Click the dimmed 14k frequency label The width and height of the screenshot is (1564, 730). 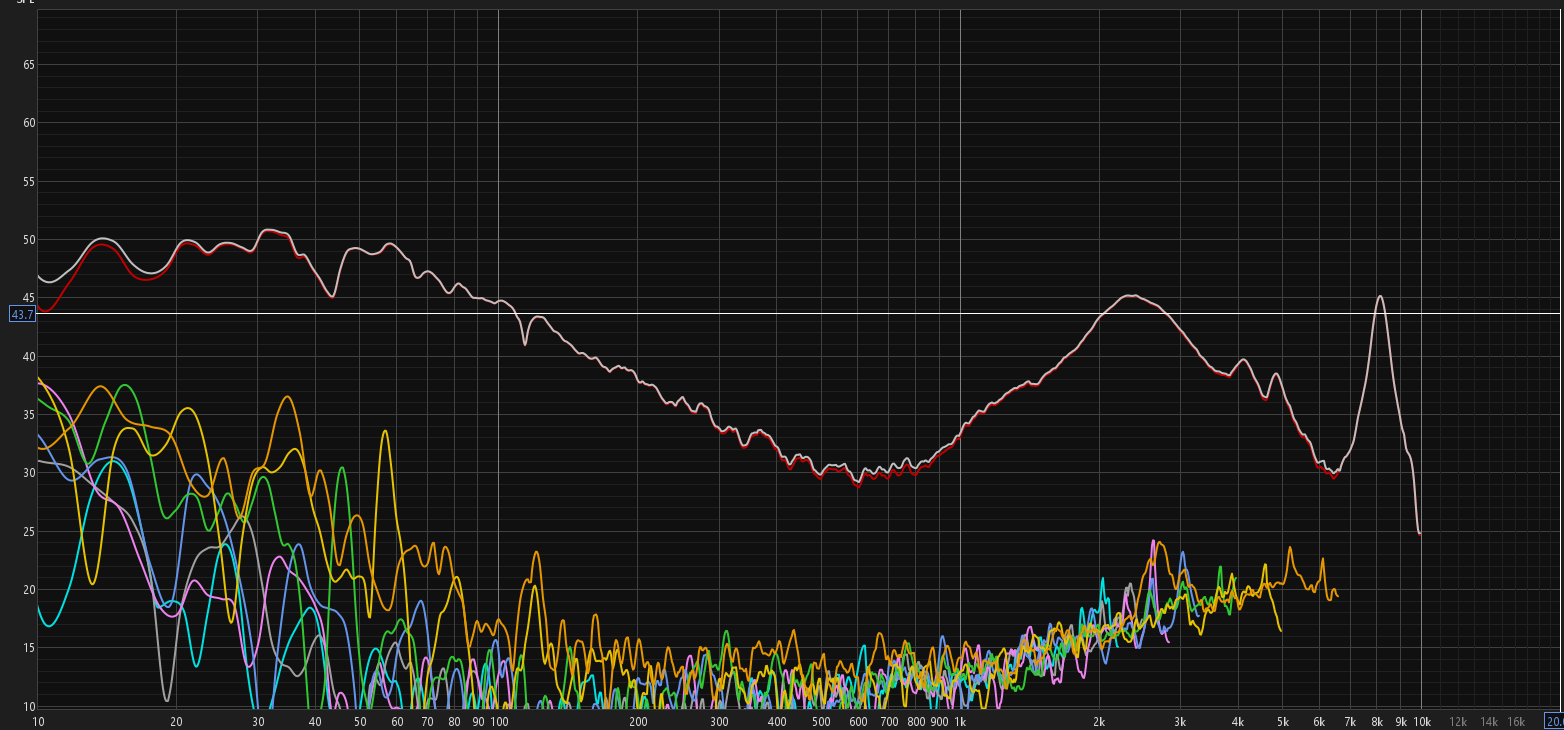(1489, 721)
